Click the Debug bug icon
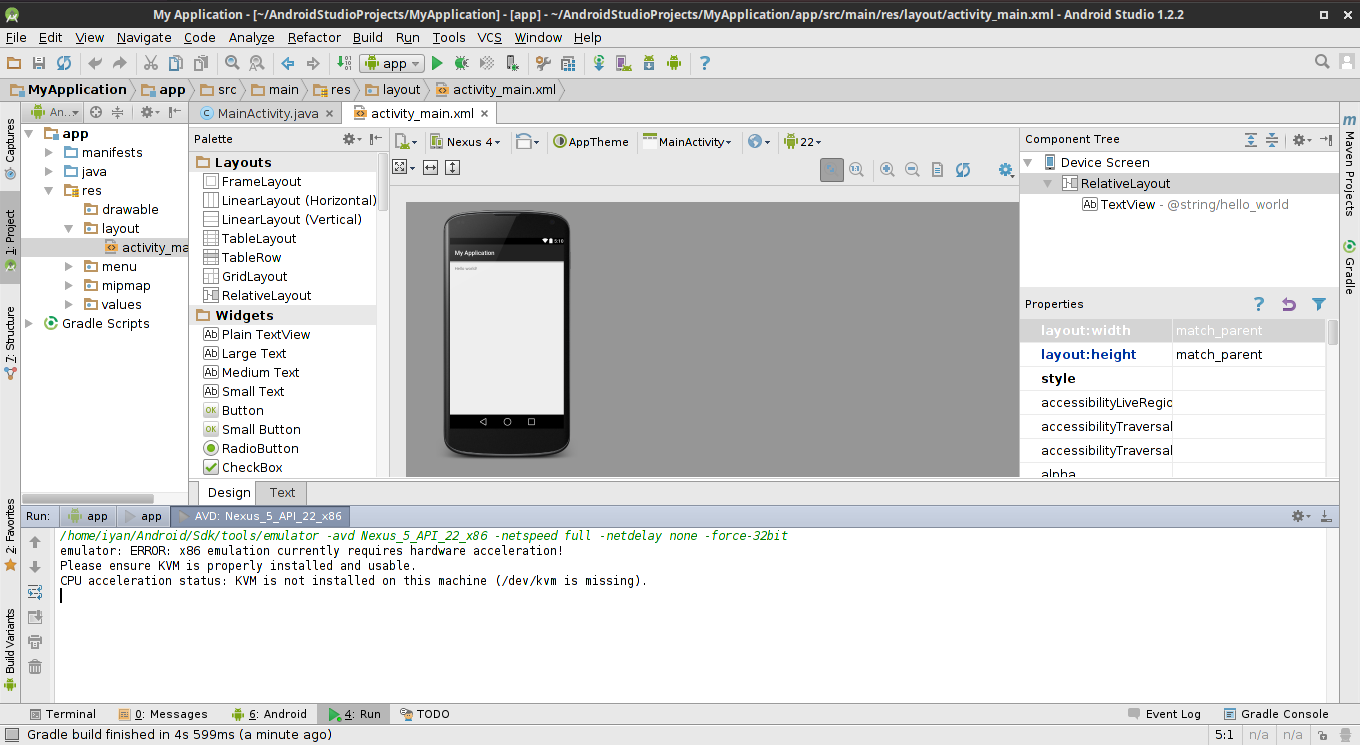This screenshot has height=745, width=1360. pyautogui.click(x=462, y=63)
